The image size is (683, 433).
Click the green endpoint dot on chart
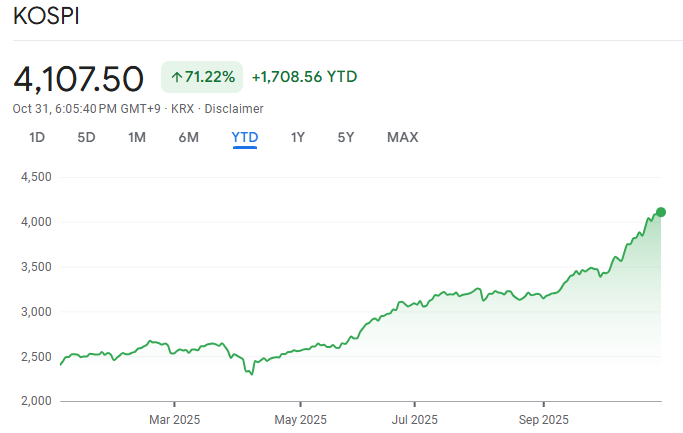point(660,212)
